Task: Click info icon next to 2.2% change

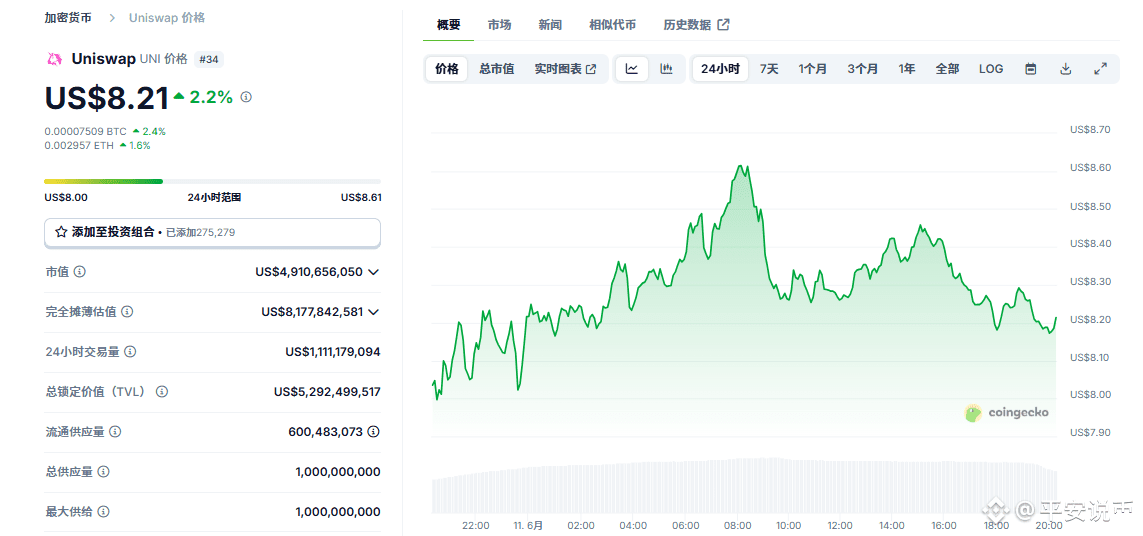Action: (x=246, y=97)
